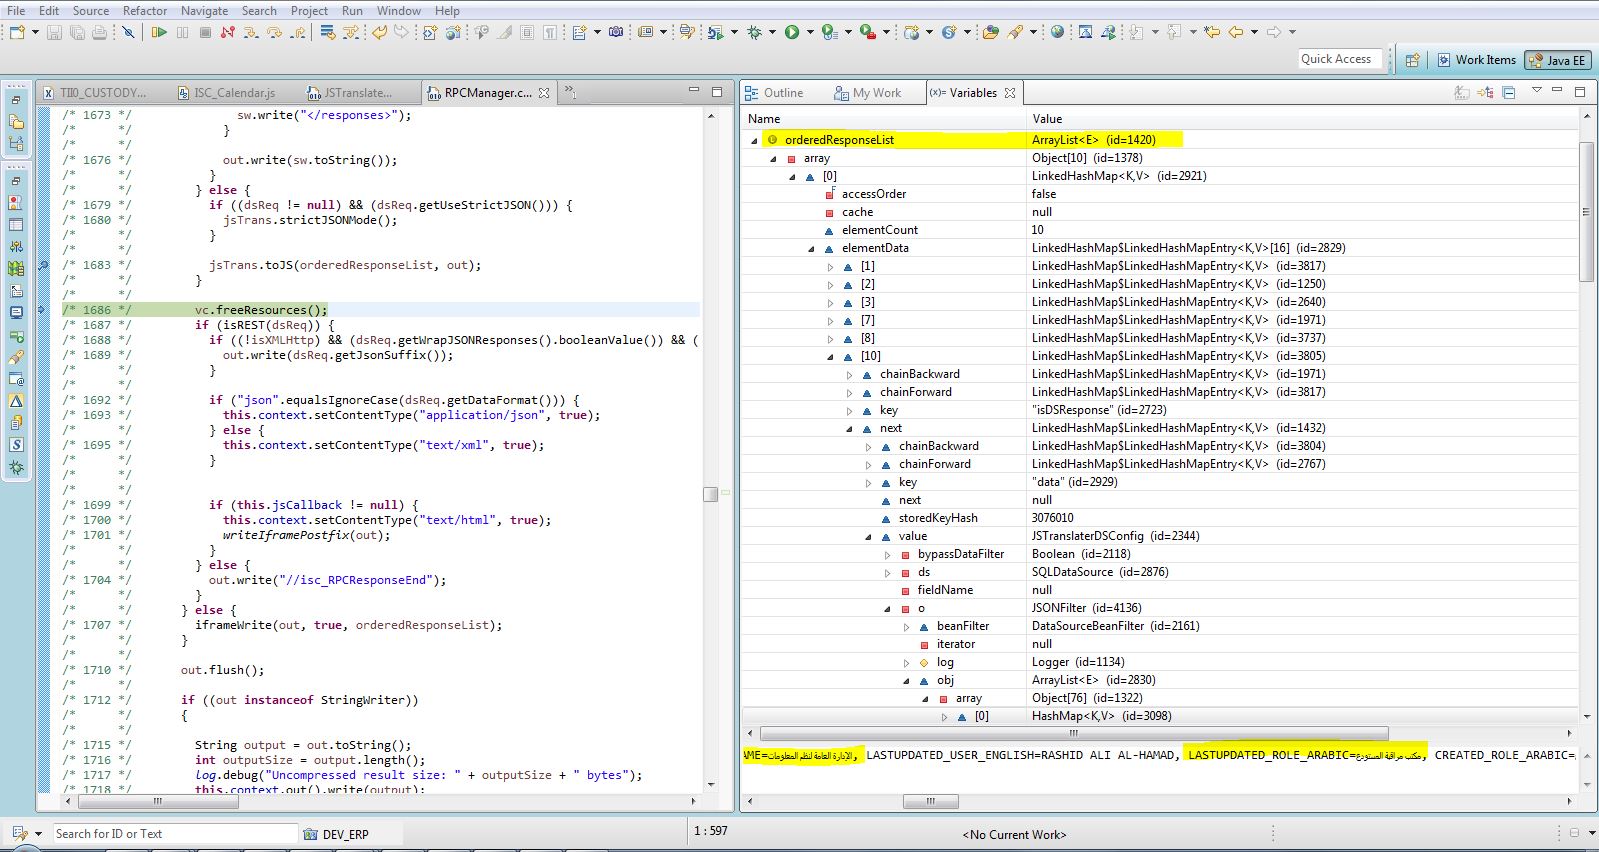Image resolution: width=1599 pixels, height=852 pixels.
Task: Collapse the orderedResponseList variable node
Action: [x=754, y=140]
